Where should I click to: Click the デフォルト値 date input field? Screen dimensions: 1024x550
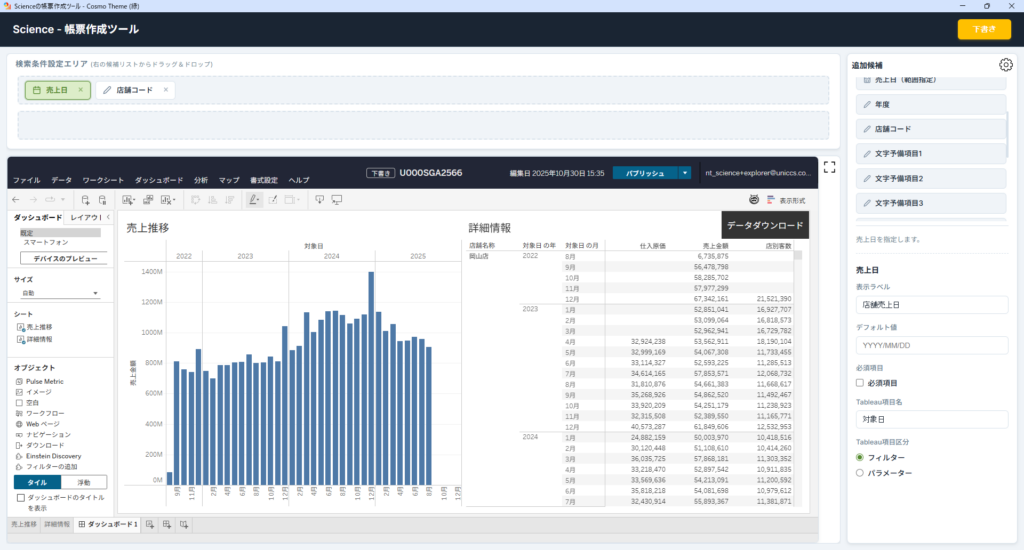[x=931, y=345]
